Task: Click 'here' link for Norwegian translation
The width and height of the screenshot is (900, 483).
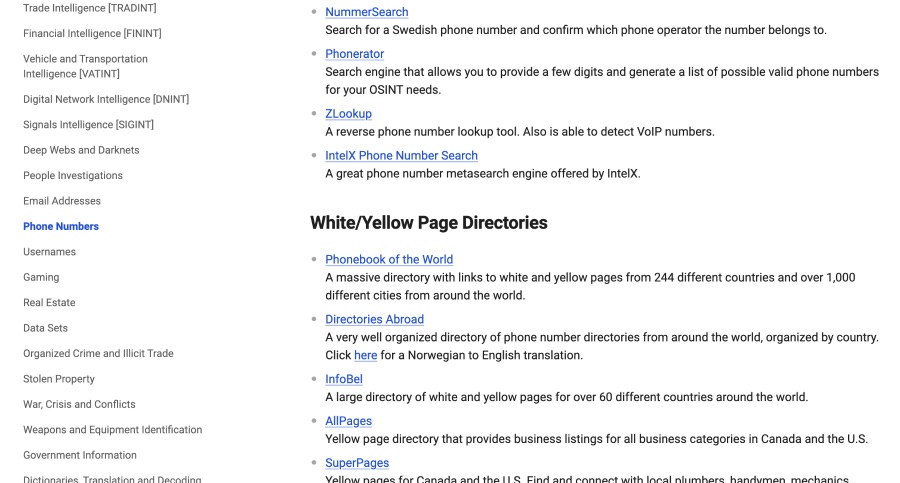Action: click(x=366, y=356)
